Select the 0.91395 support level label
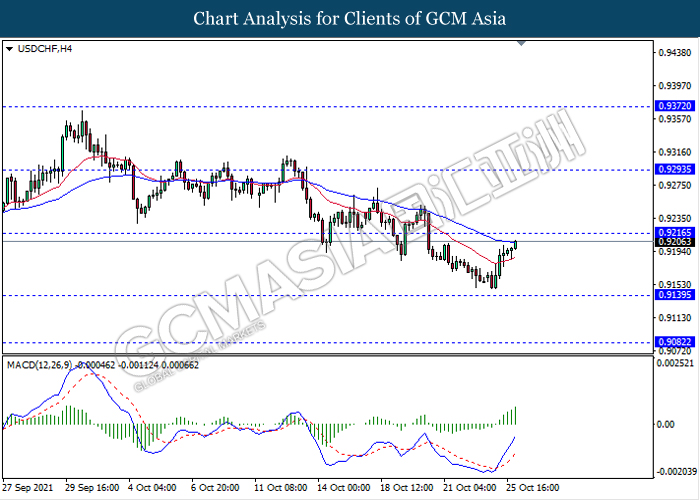This screenshot has height=500, width=700. pos(675,295)
